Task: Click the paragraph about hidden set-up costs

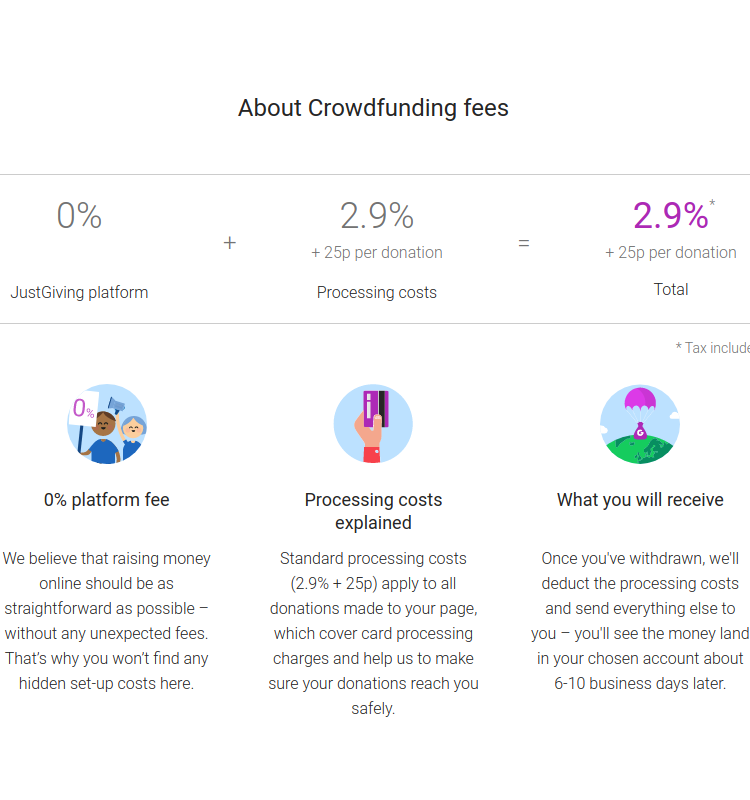Action: [107, 621]
